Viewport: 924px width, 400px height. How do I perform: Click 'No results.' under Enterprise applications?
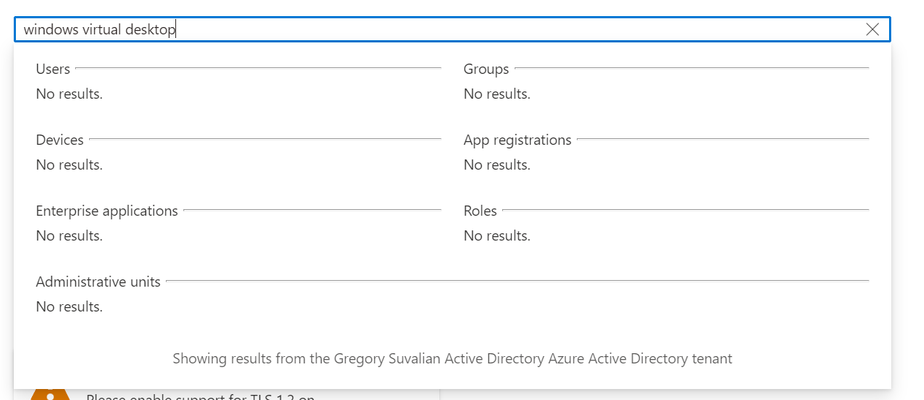(x=69, y=236)
